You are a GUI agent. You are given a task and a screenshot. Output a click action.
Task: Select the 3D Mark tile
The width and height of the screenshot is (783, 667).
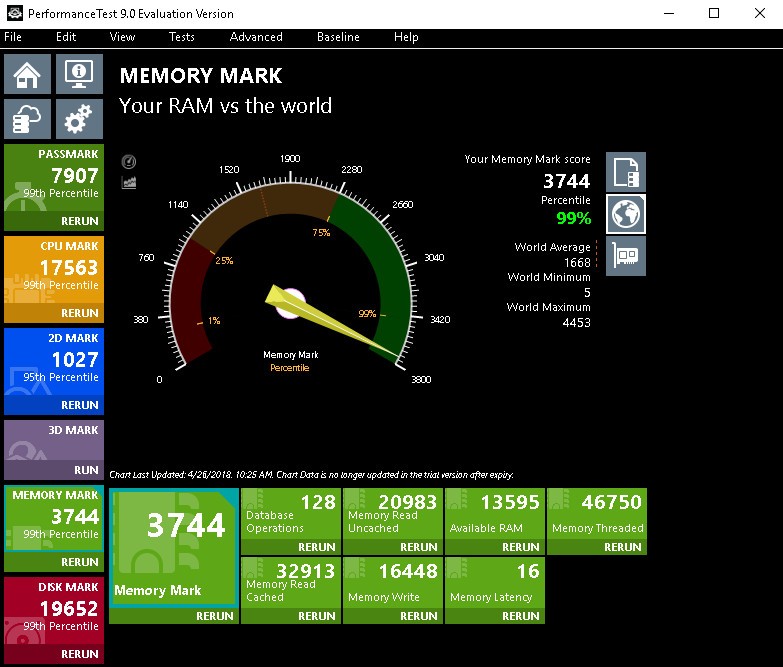click(x=54, y=441)
